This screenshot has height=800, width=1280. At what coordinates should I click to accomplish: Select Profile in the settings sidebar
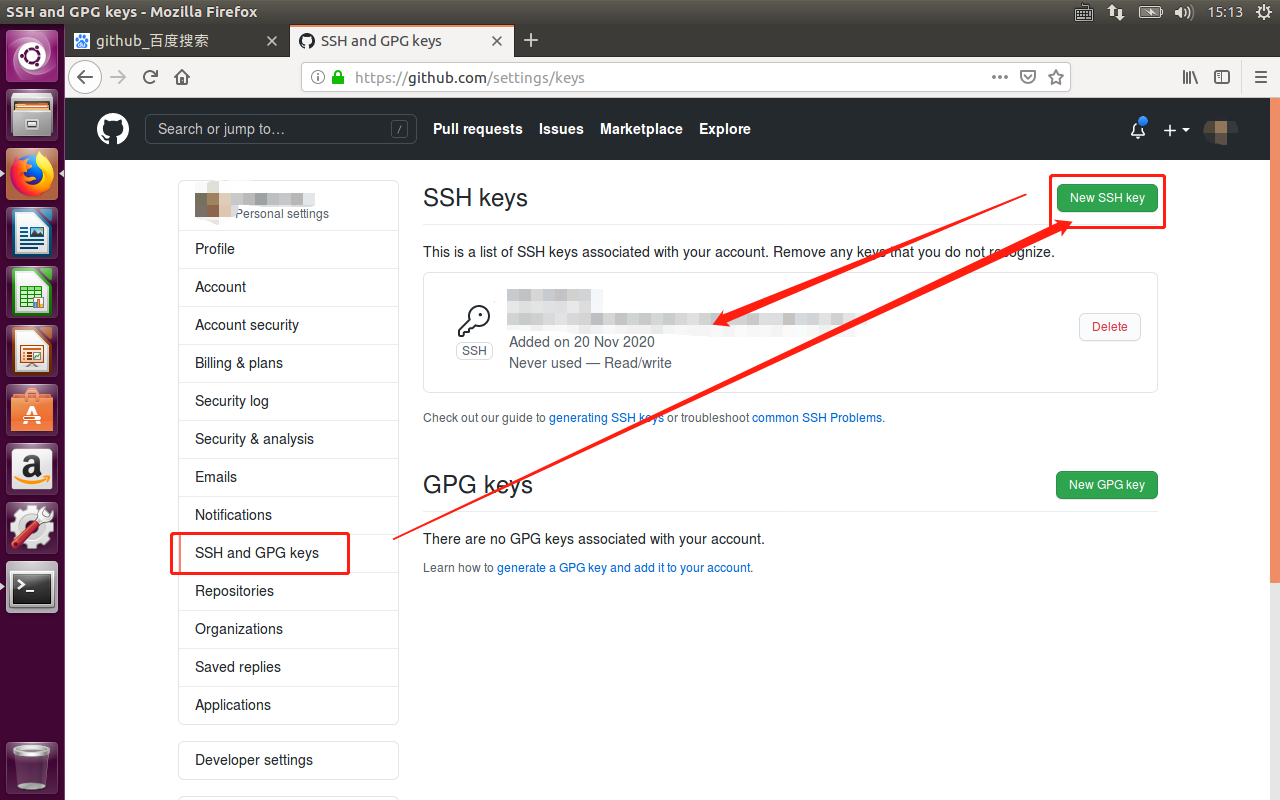tap(288, 249)
